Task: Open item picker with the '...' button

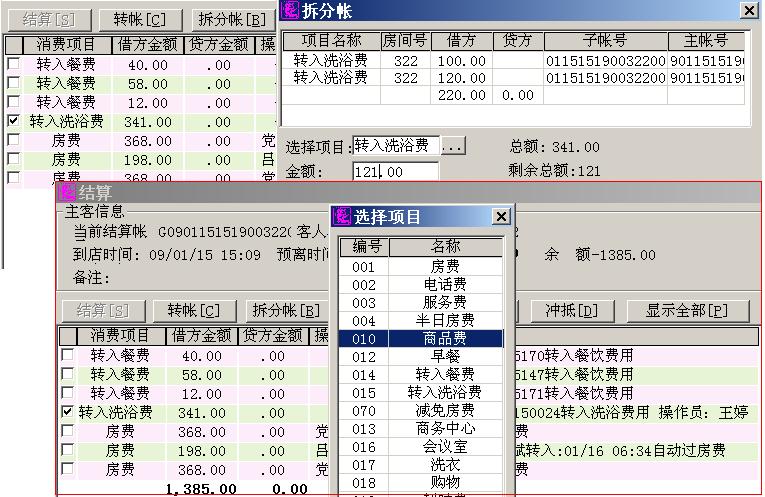Action: coord(453,146)
